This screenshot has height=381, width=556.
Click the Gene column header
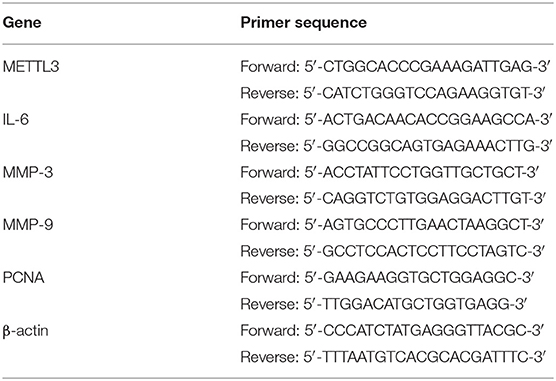(22, 23)
